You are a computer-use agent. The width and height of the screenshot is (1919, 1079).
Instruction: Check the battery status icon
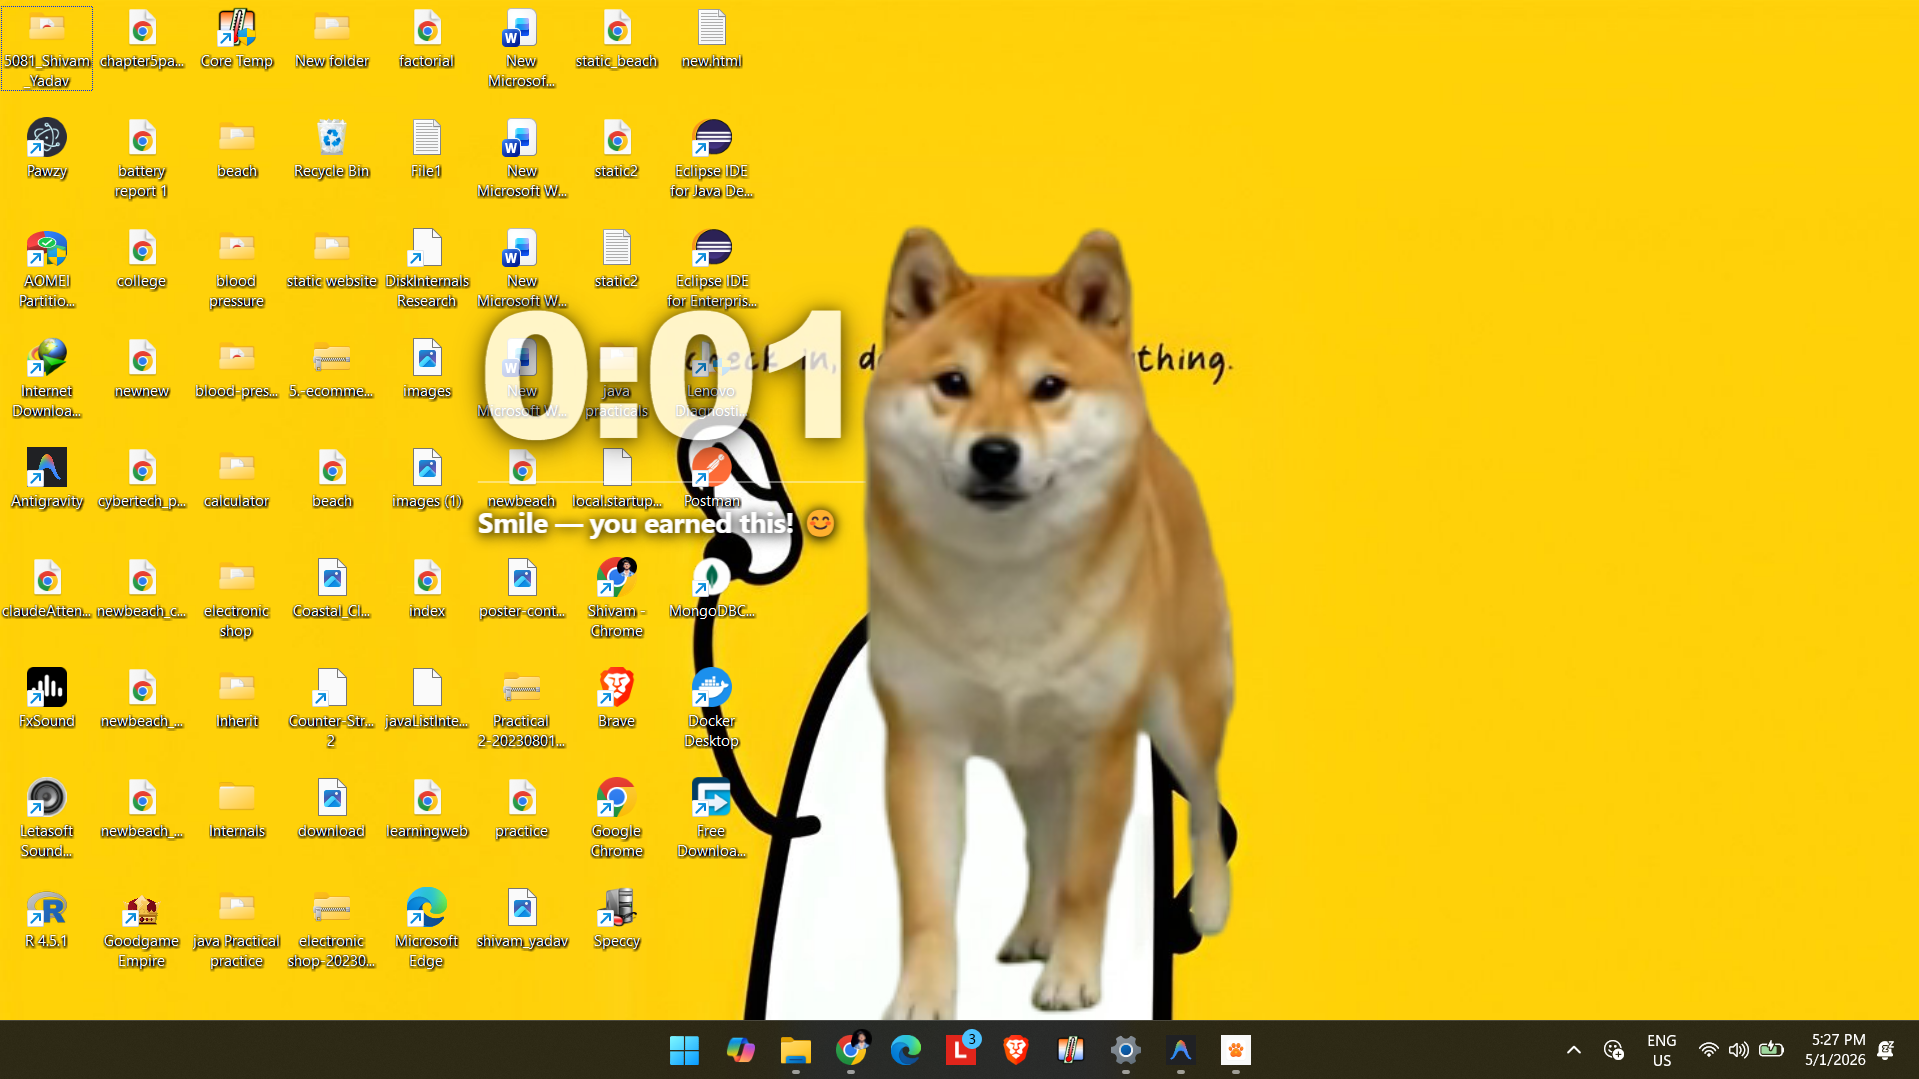(x=1771, y=1050)
